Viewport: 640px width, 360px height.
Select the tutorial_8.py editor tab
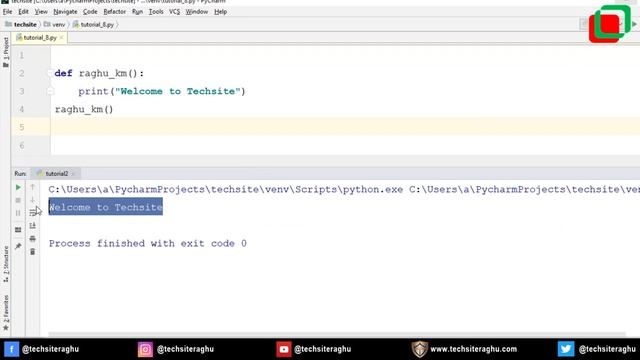40,38
